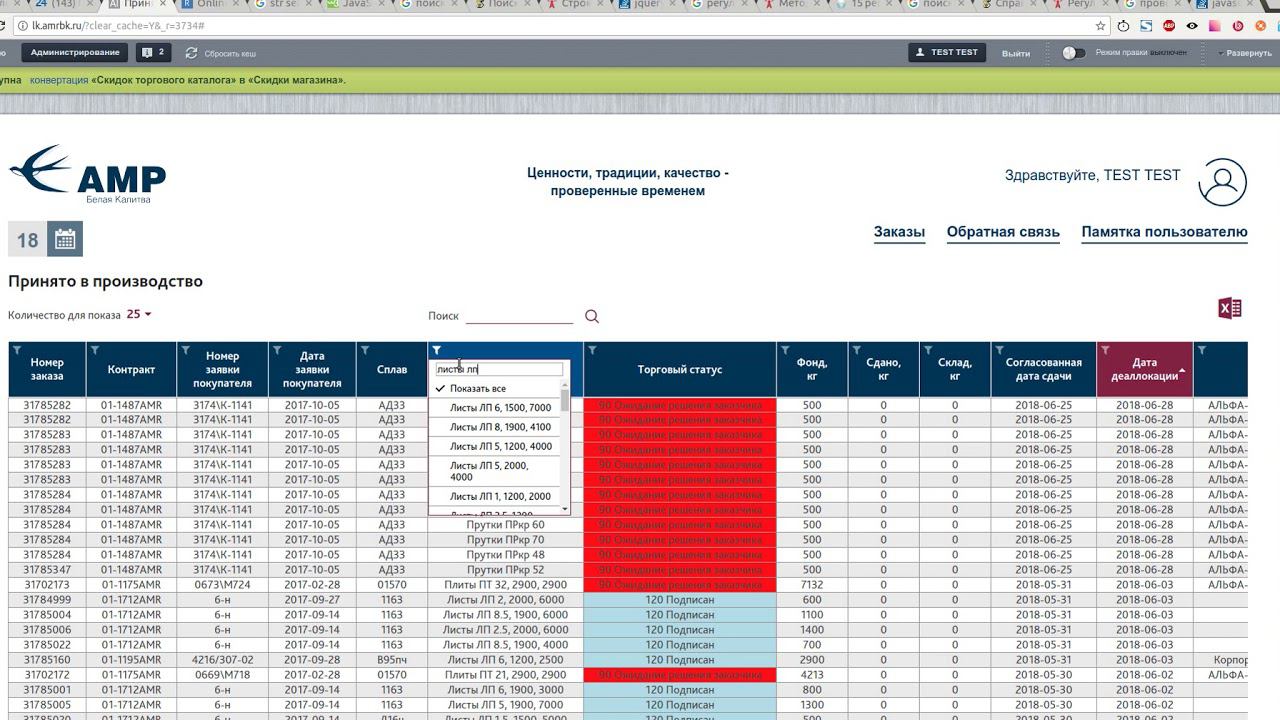Click filter icon on Номер заказа column
The image size is (1280, 720).
[x=15, y=350]
